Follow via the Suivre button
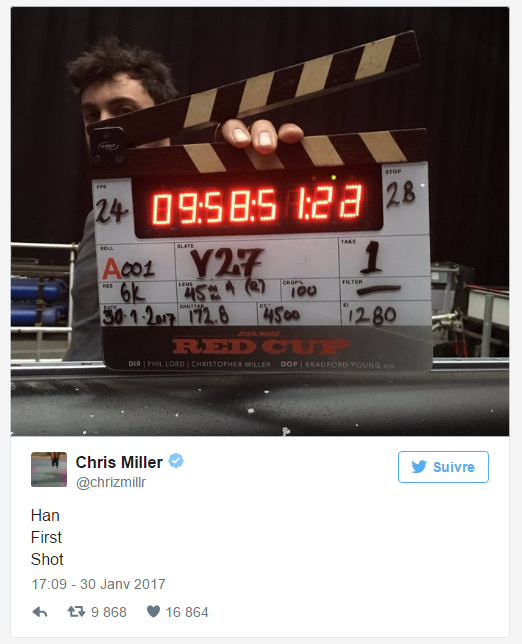 point(443,467)
